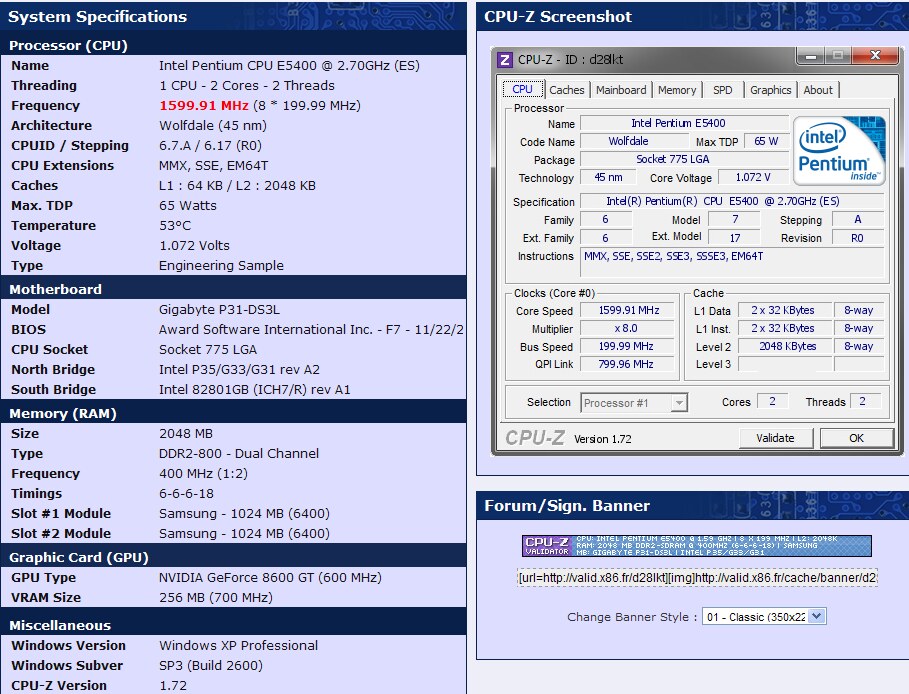Select the Memory tab

(677, 90)
